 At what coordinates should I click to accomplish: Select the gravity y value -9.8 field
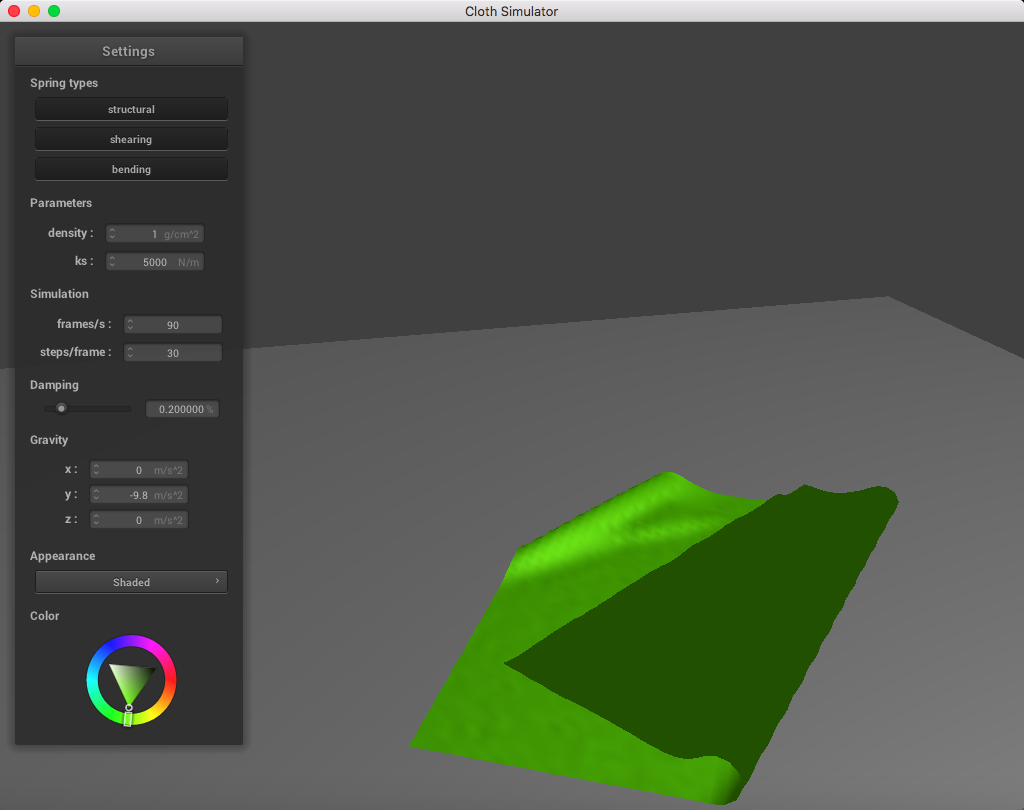click(138, 495)
